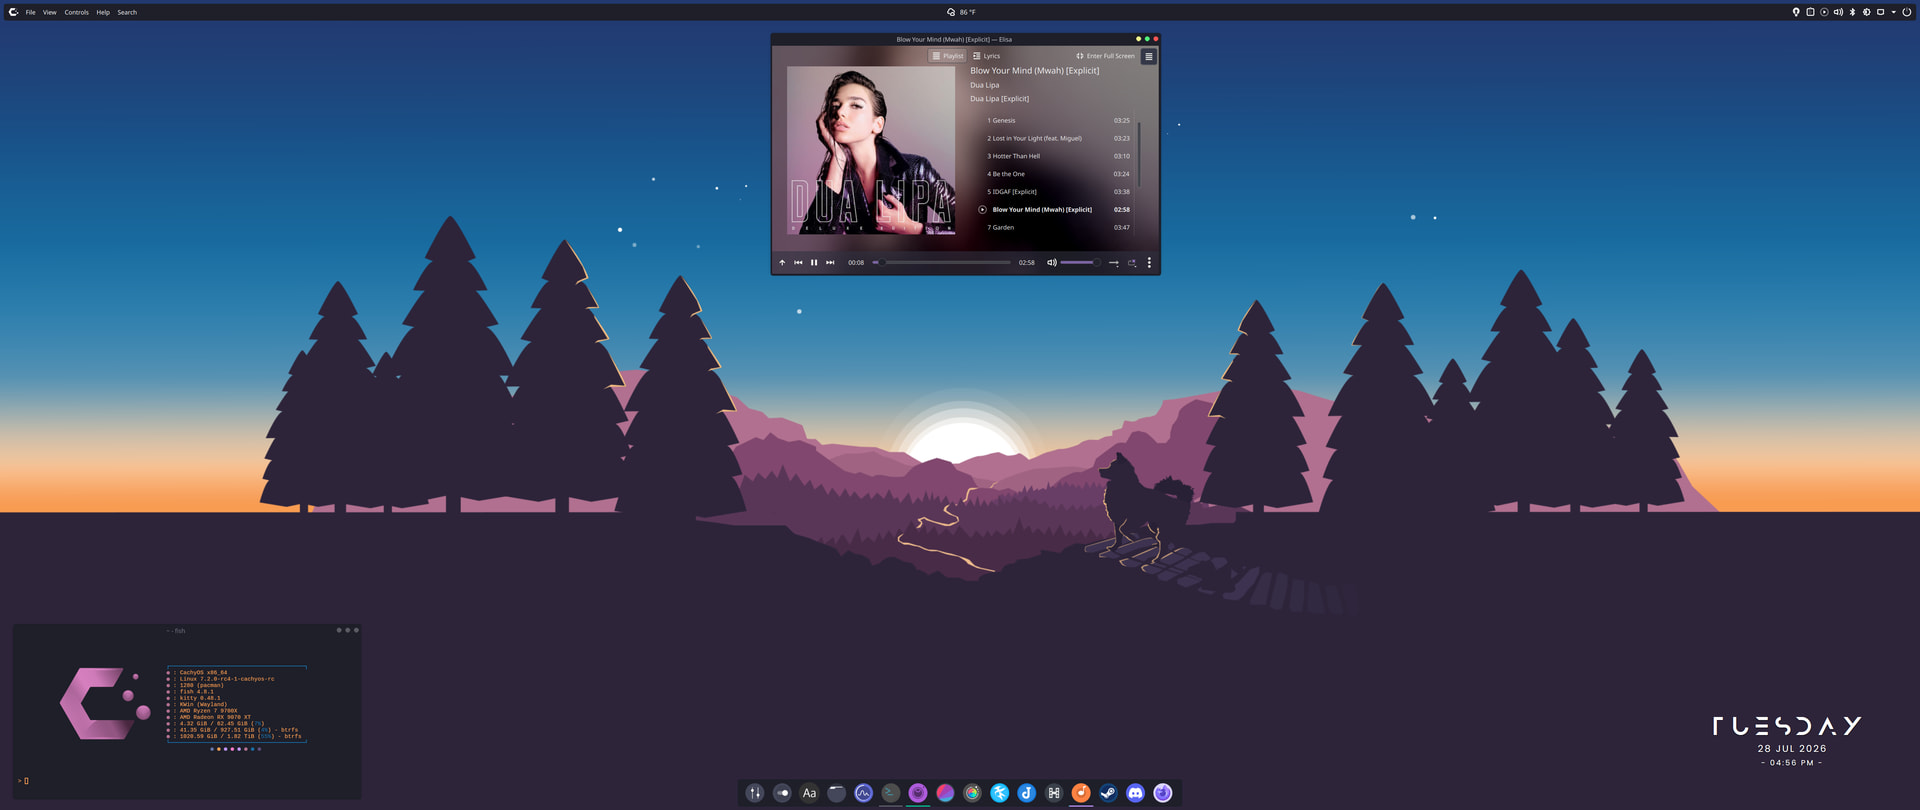The width and height of the screenshot is (1920, 810).
Task: Open the Bluetooth tray icon
Action: coord(1852,12)
